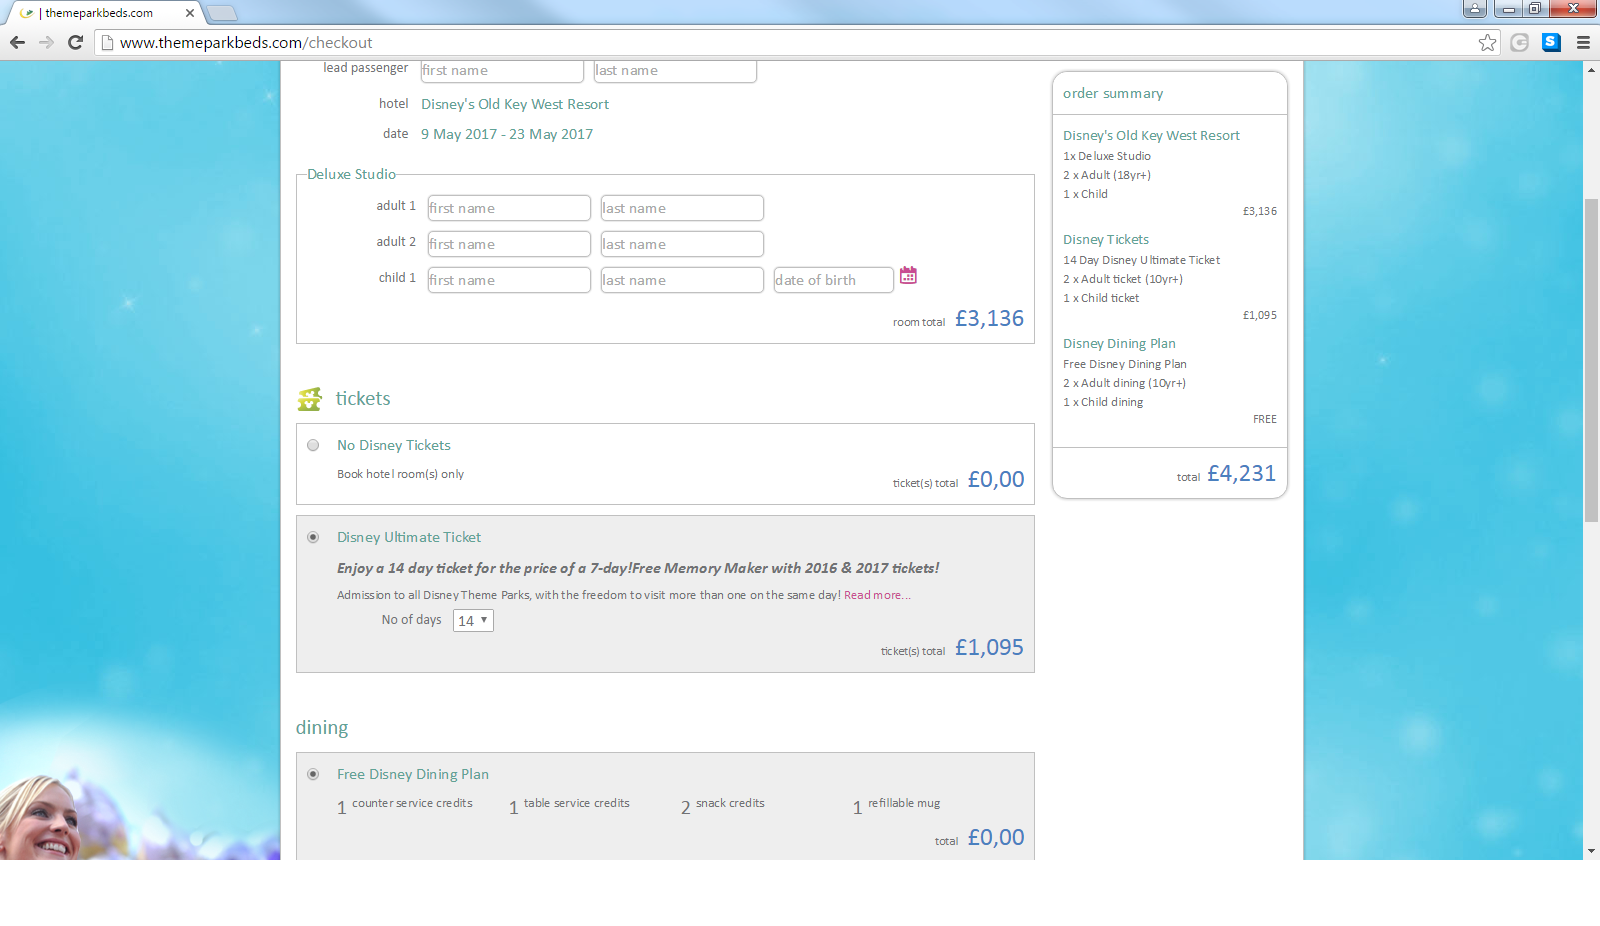Screen dimensions: 1600x926
Task: Select the Free Disney Dining Plan radio
Action: (313, 774)
